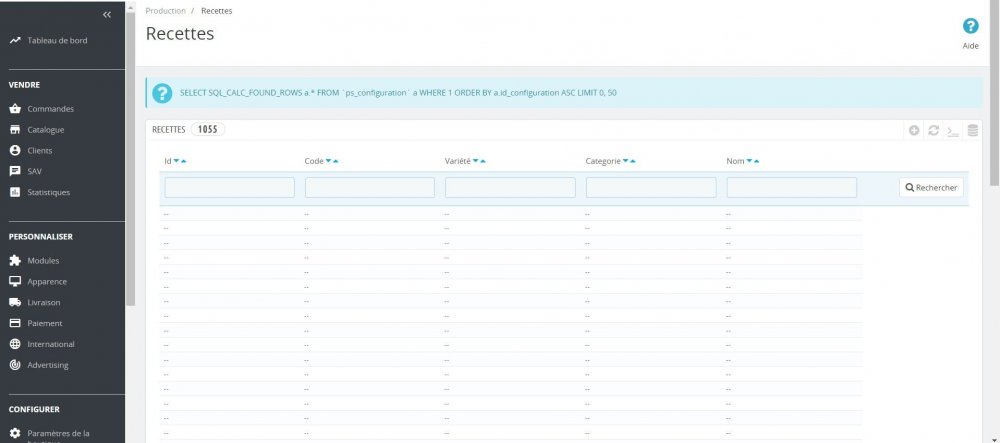Sort Nom column descending
The image size is (1000, 443).
(x=749, y=161)
